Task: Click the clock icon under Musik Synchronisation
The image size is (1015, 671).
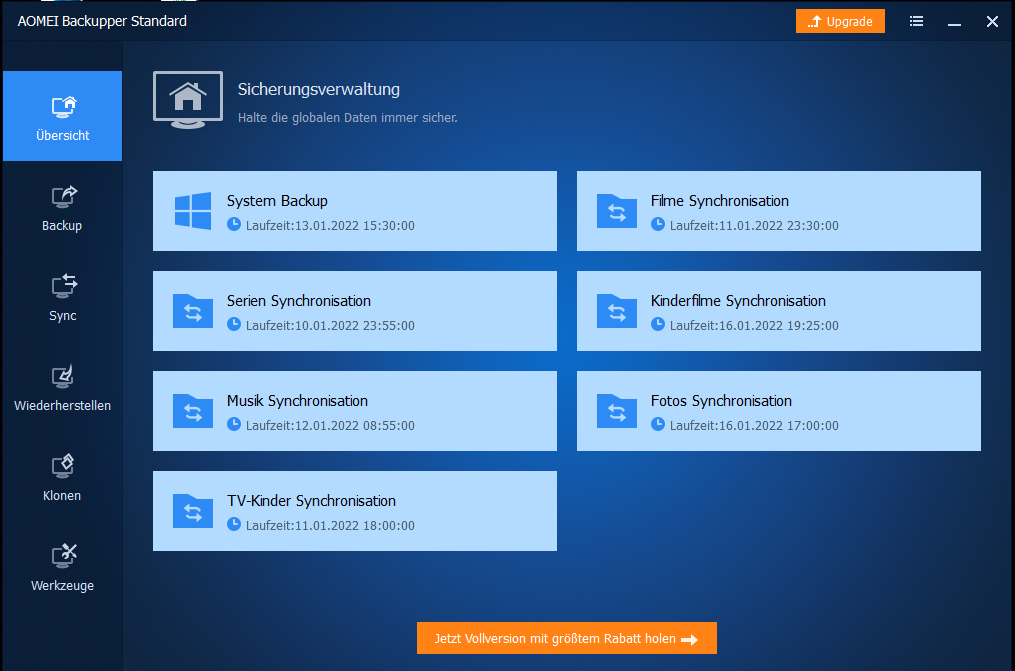Action: [234, 424]
